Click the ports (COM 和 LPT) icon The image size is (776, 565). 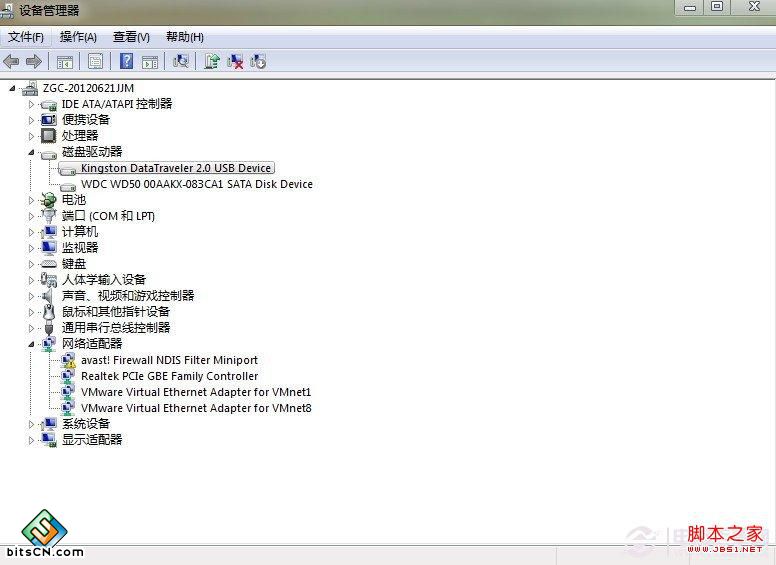[x=48, y=216]
